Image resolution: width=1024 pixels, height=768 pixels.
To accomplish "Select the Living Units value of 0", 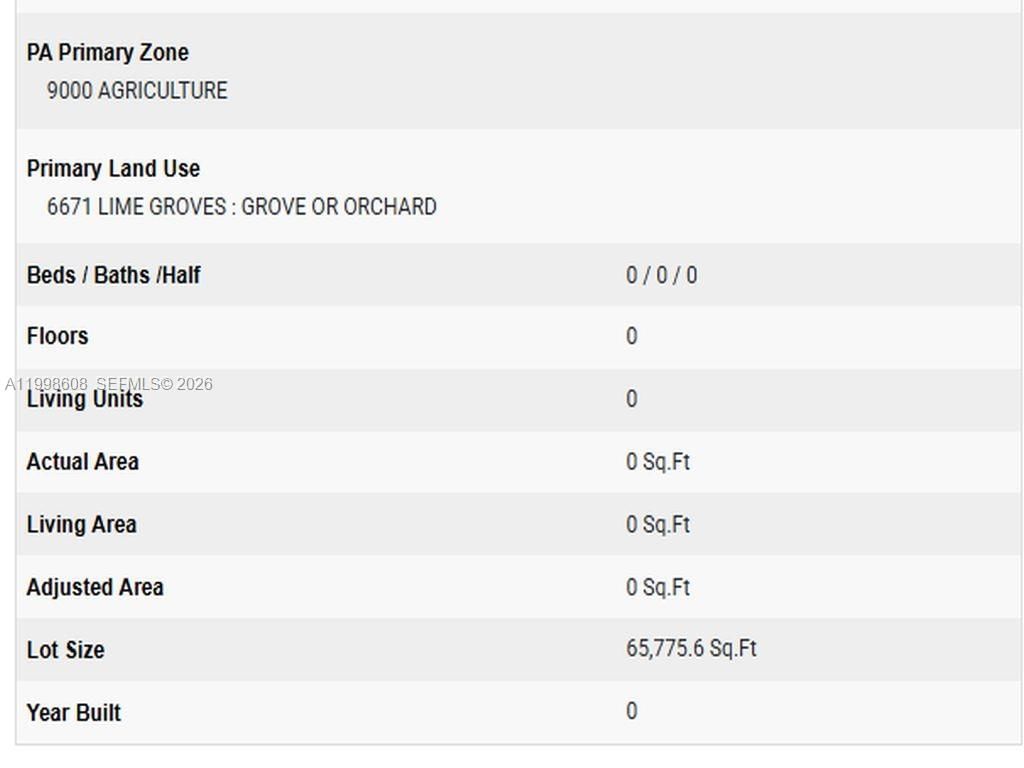I will coord(631,399).
